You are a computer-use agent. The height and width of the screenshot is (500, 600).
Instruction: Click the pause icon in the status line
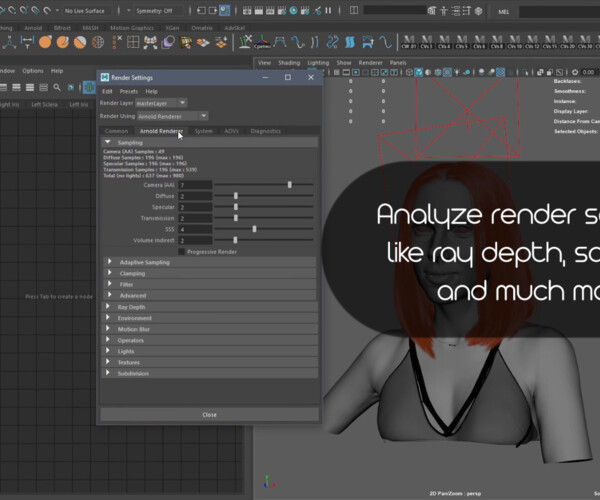(x=328, y=11)
